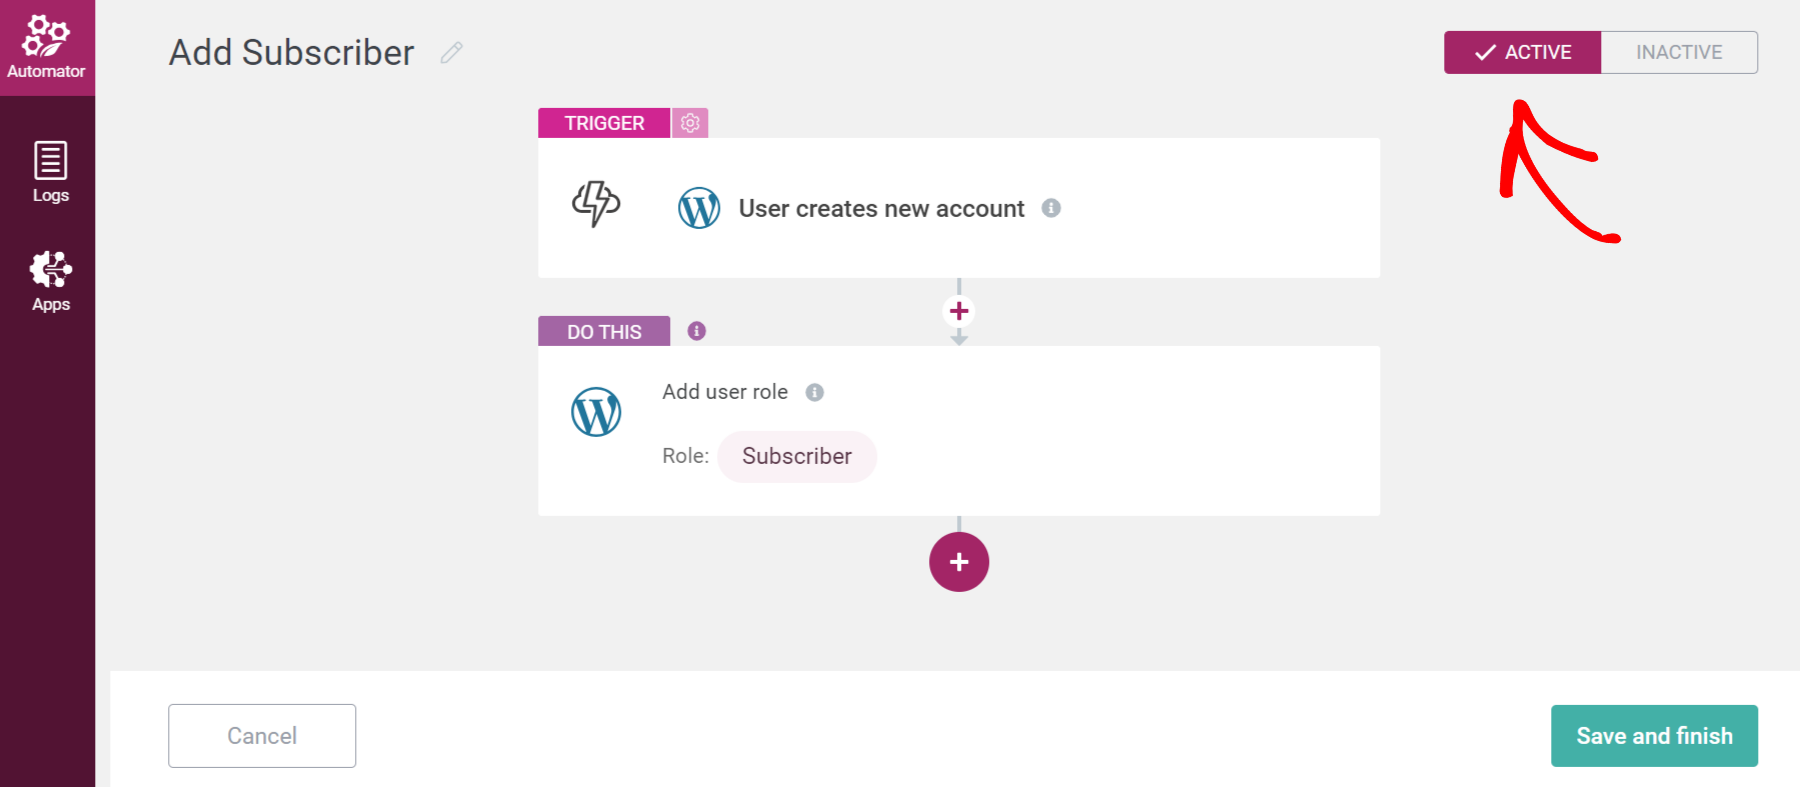Open trigger settings via the gear icon
Image resolution: width=1800 pixels, height=787 pixels.
[689, 122]
